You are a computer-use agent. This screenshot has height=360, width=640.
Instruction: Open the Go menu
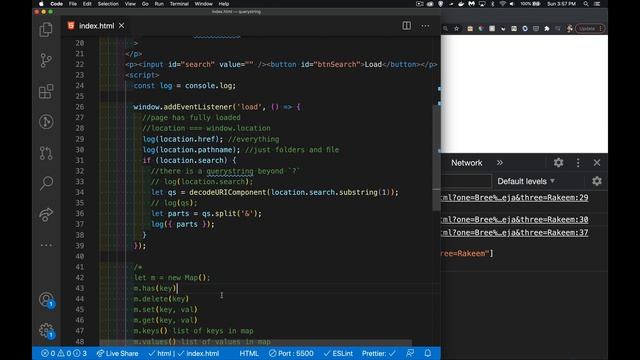[x=145, y=4]
